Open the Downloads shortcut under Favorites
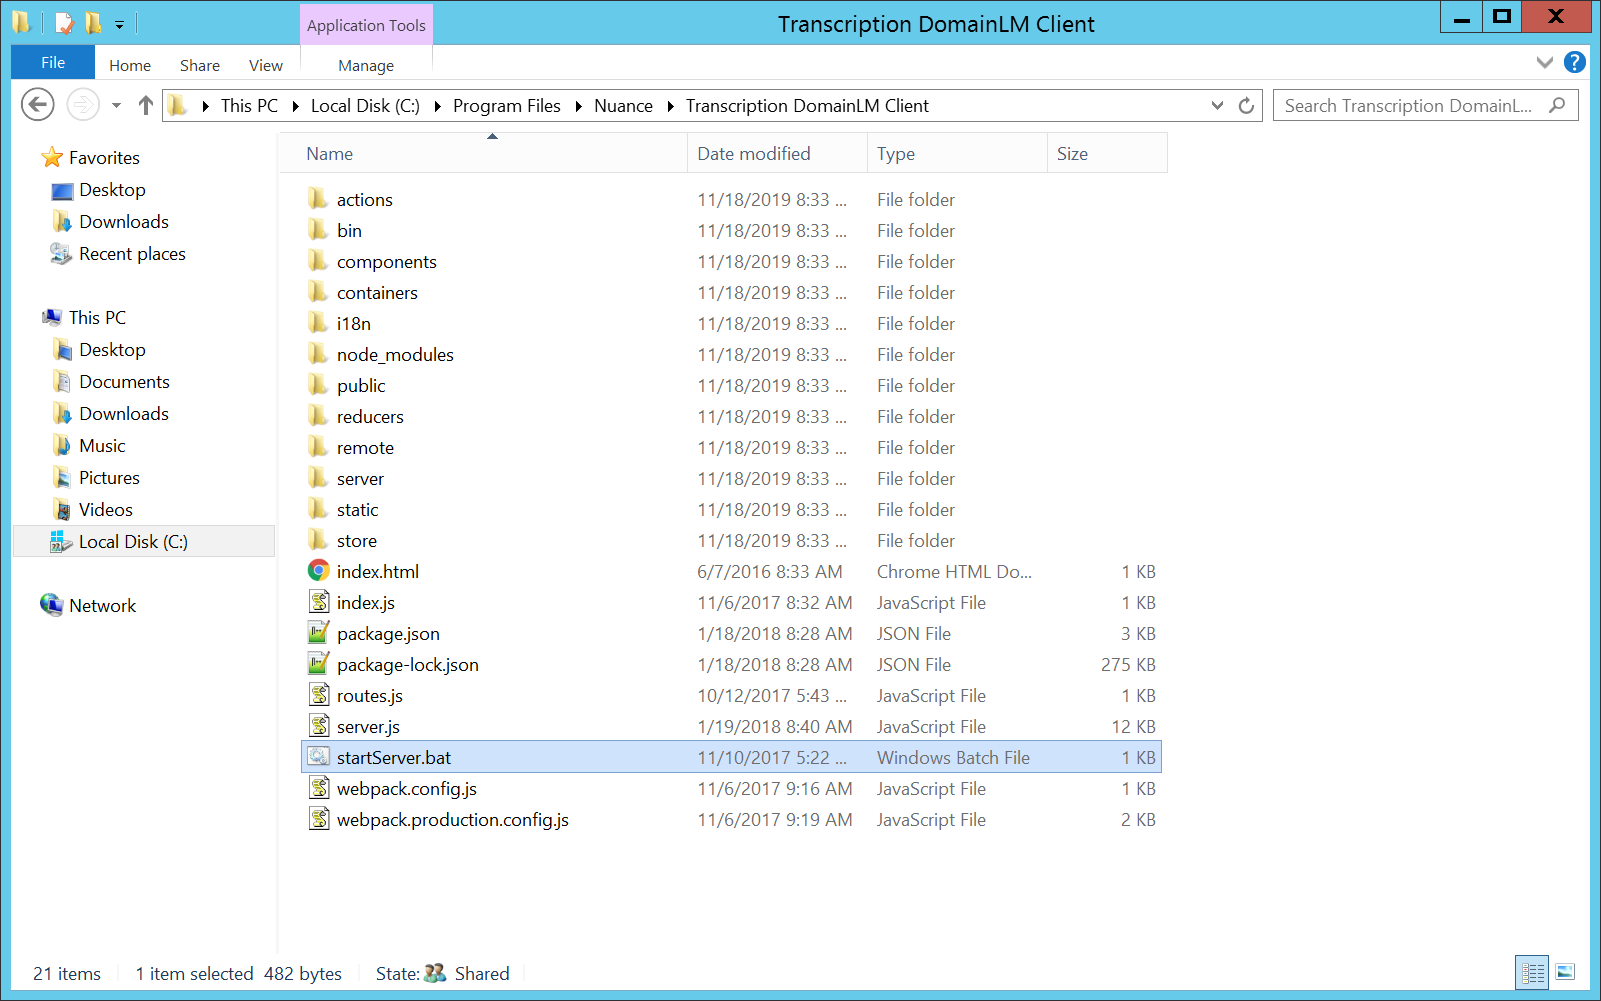This screenshot has width=1601, height=1001. (122, 221)
